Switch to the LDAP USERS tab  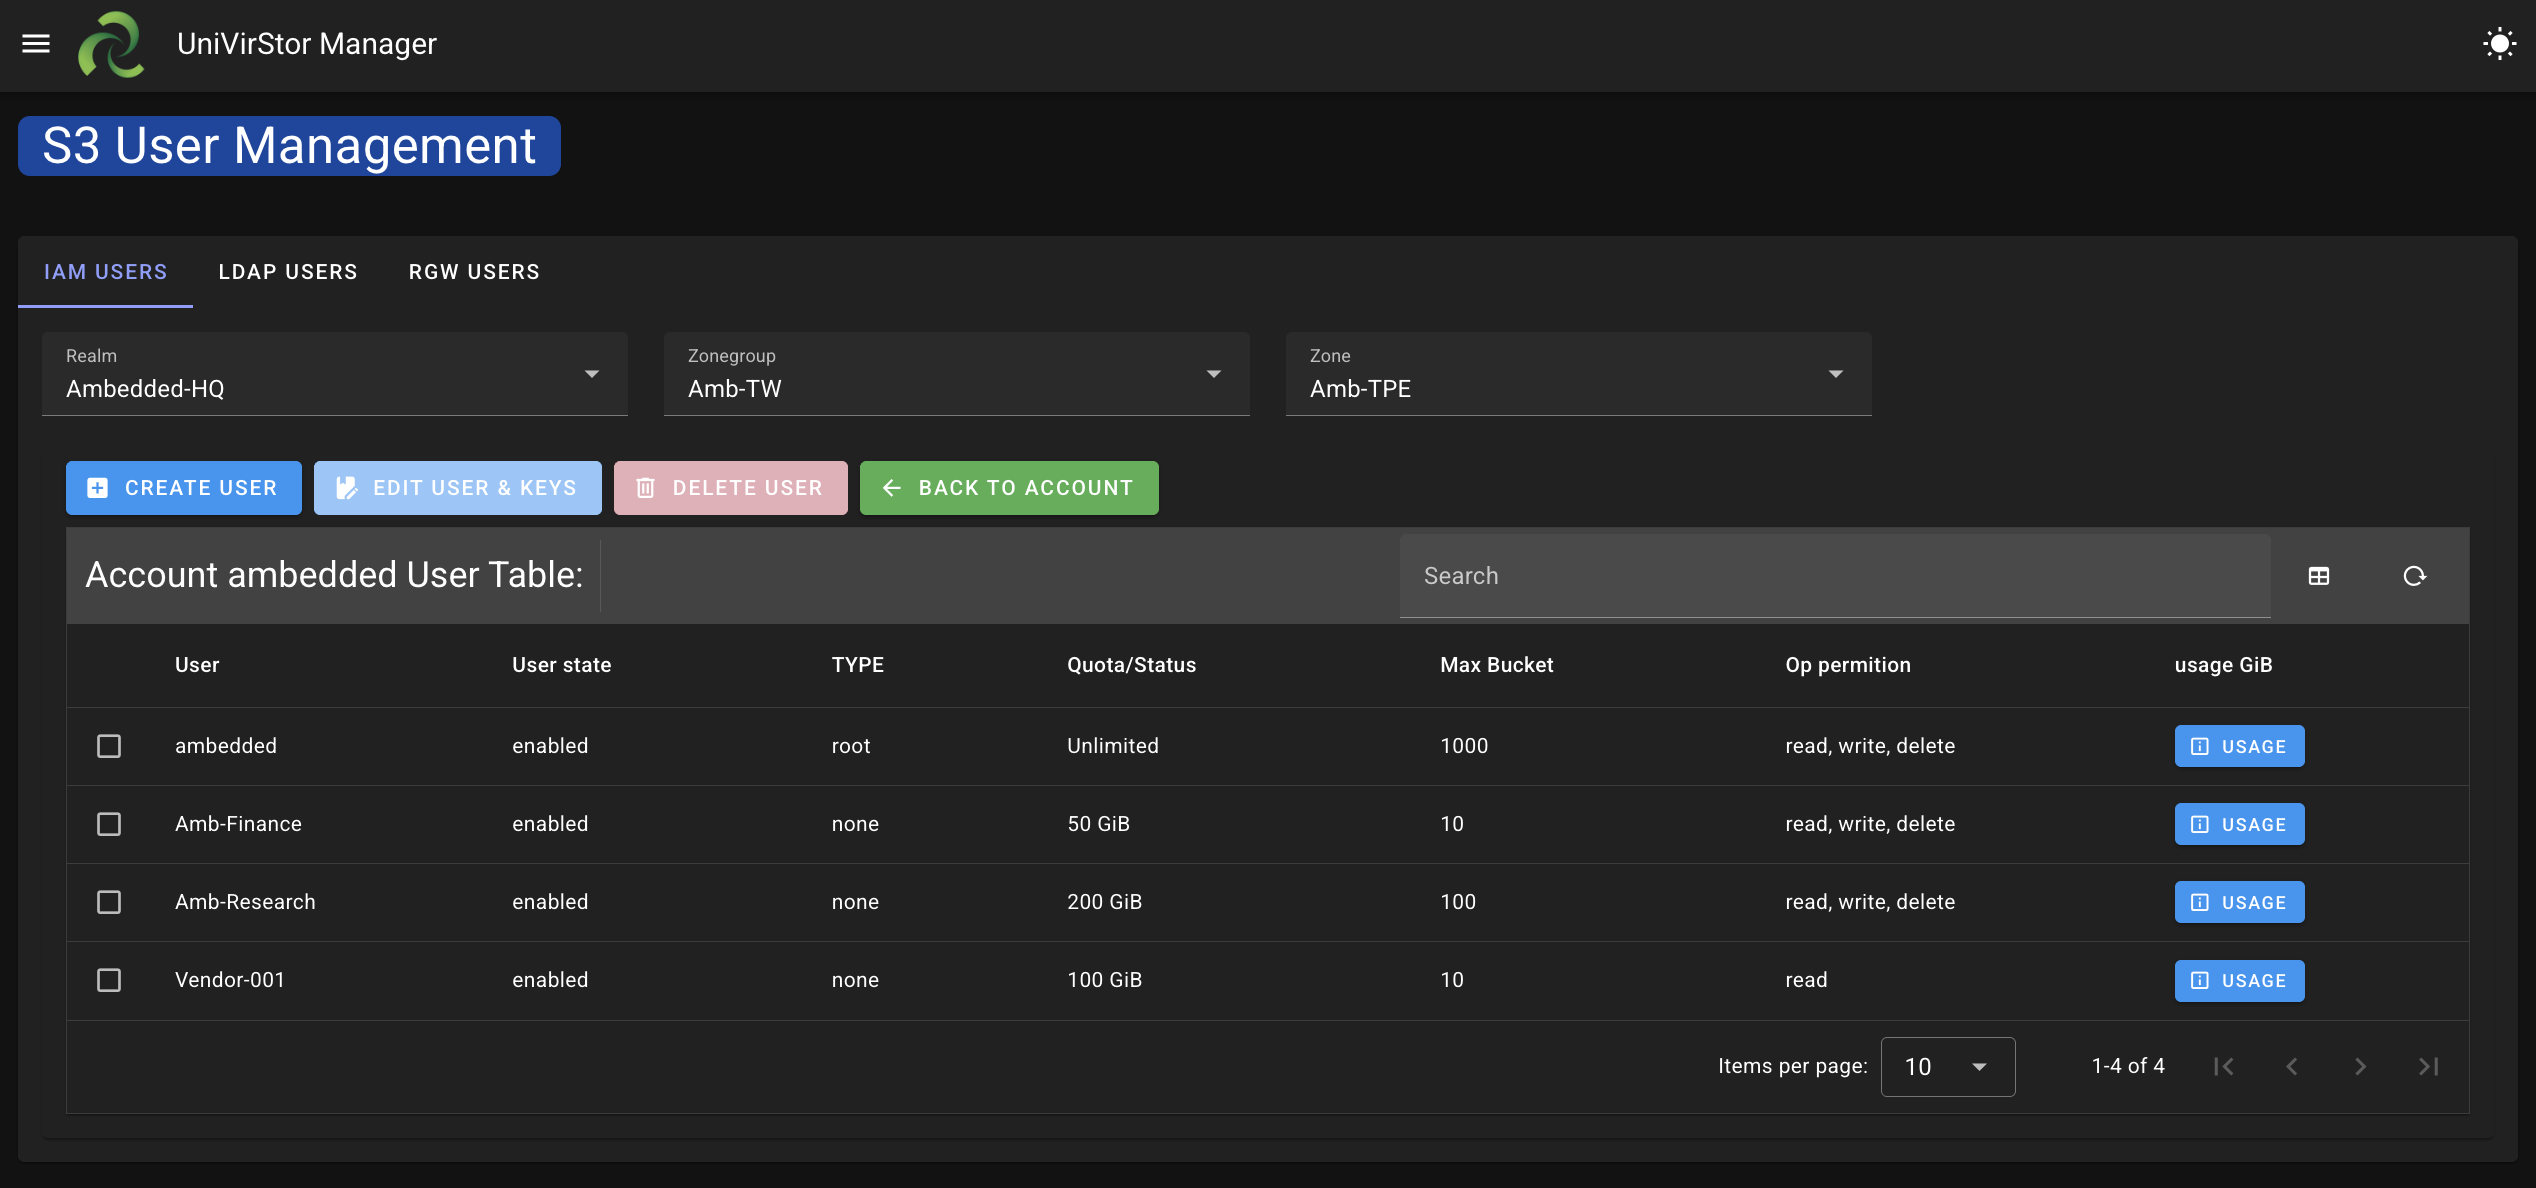point(288,272)
